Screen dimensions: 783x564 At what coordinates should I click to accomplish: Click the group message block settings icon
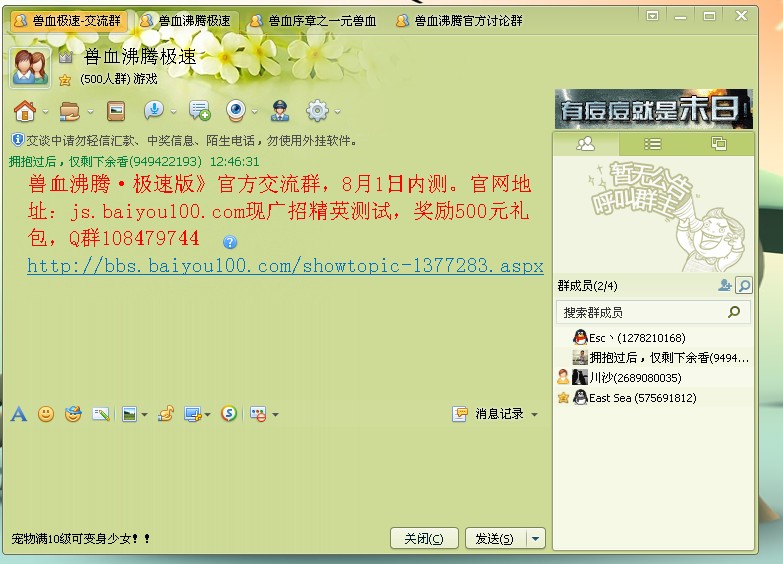coord(257,414)
